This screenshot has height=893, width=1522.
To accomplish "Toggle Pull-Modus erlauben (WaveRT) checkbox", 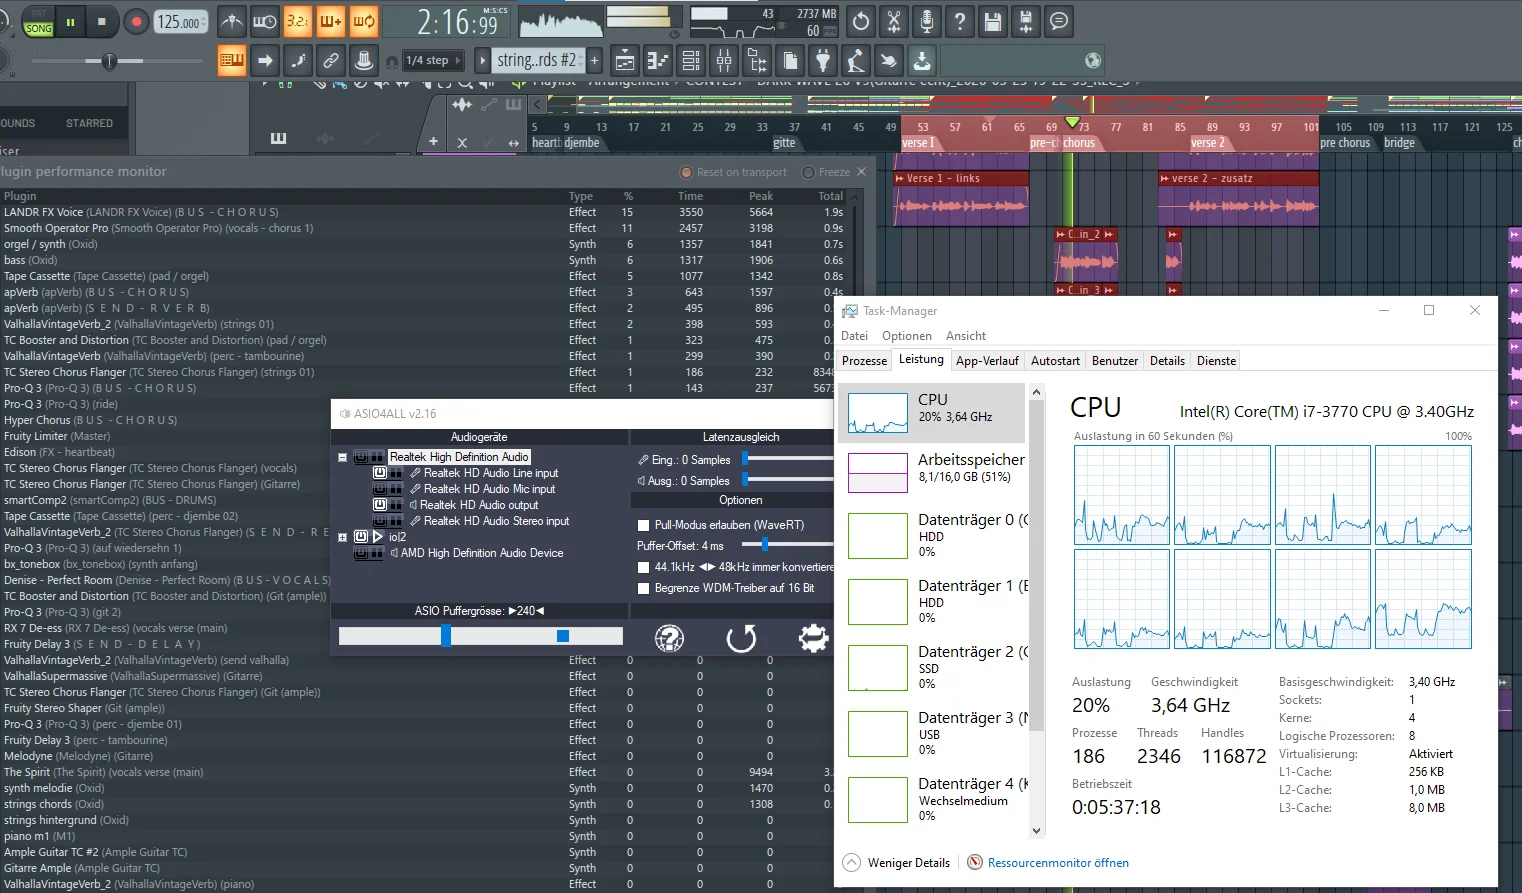I will tap(644, 525).
